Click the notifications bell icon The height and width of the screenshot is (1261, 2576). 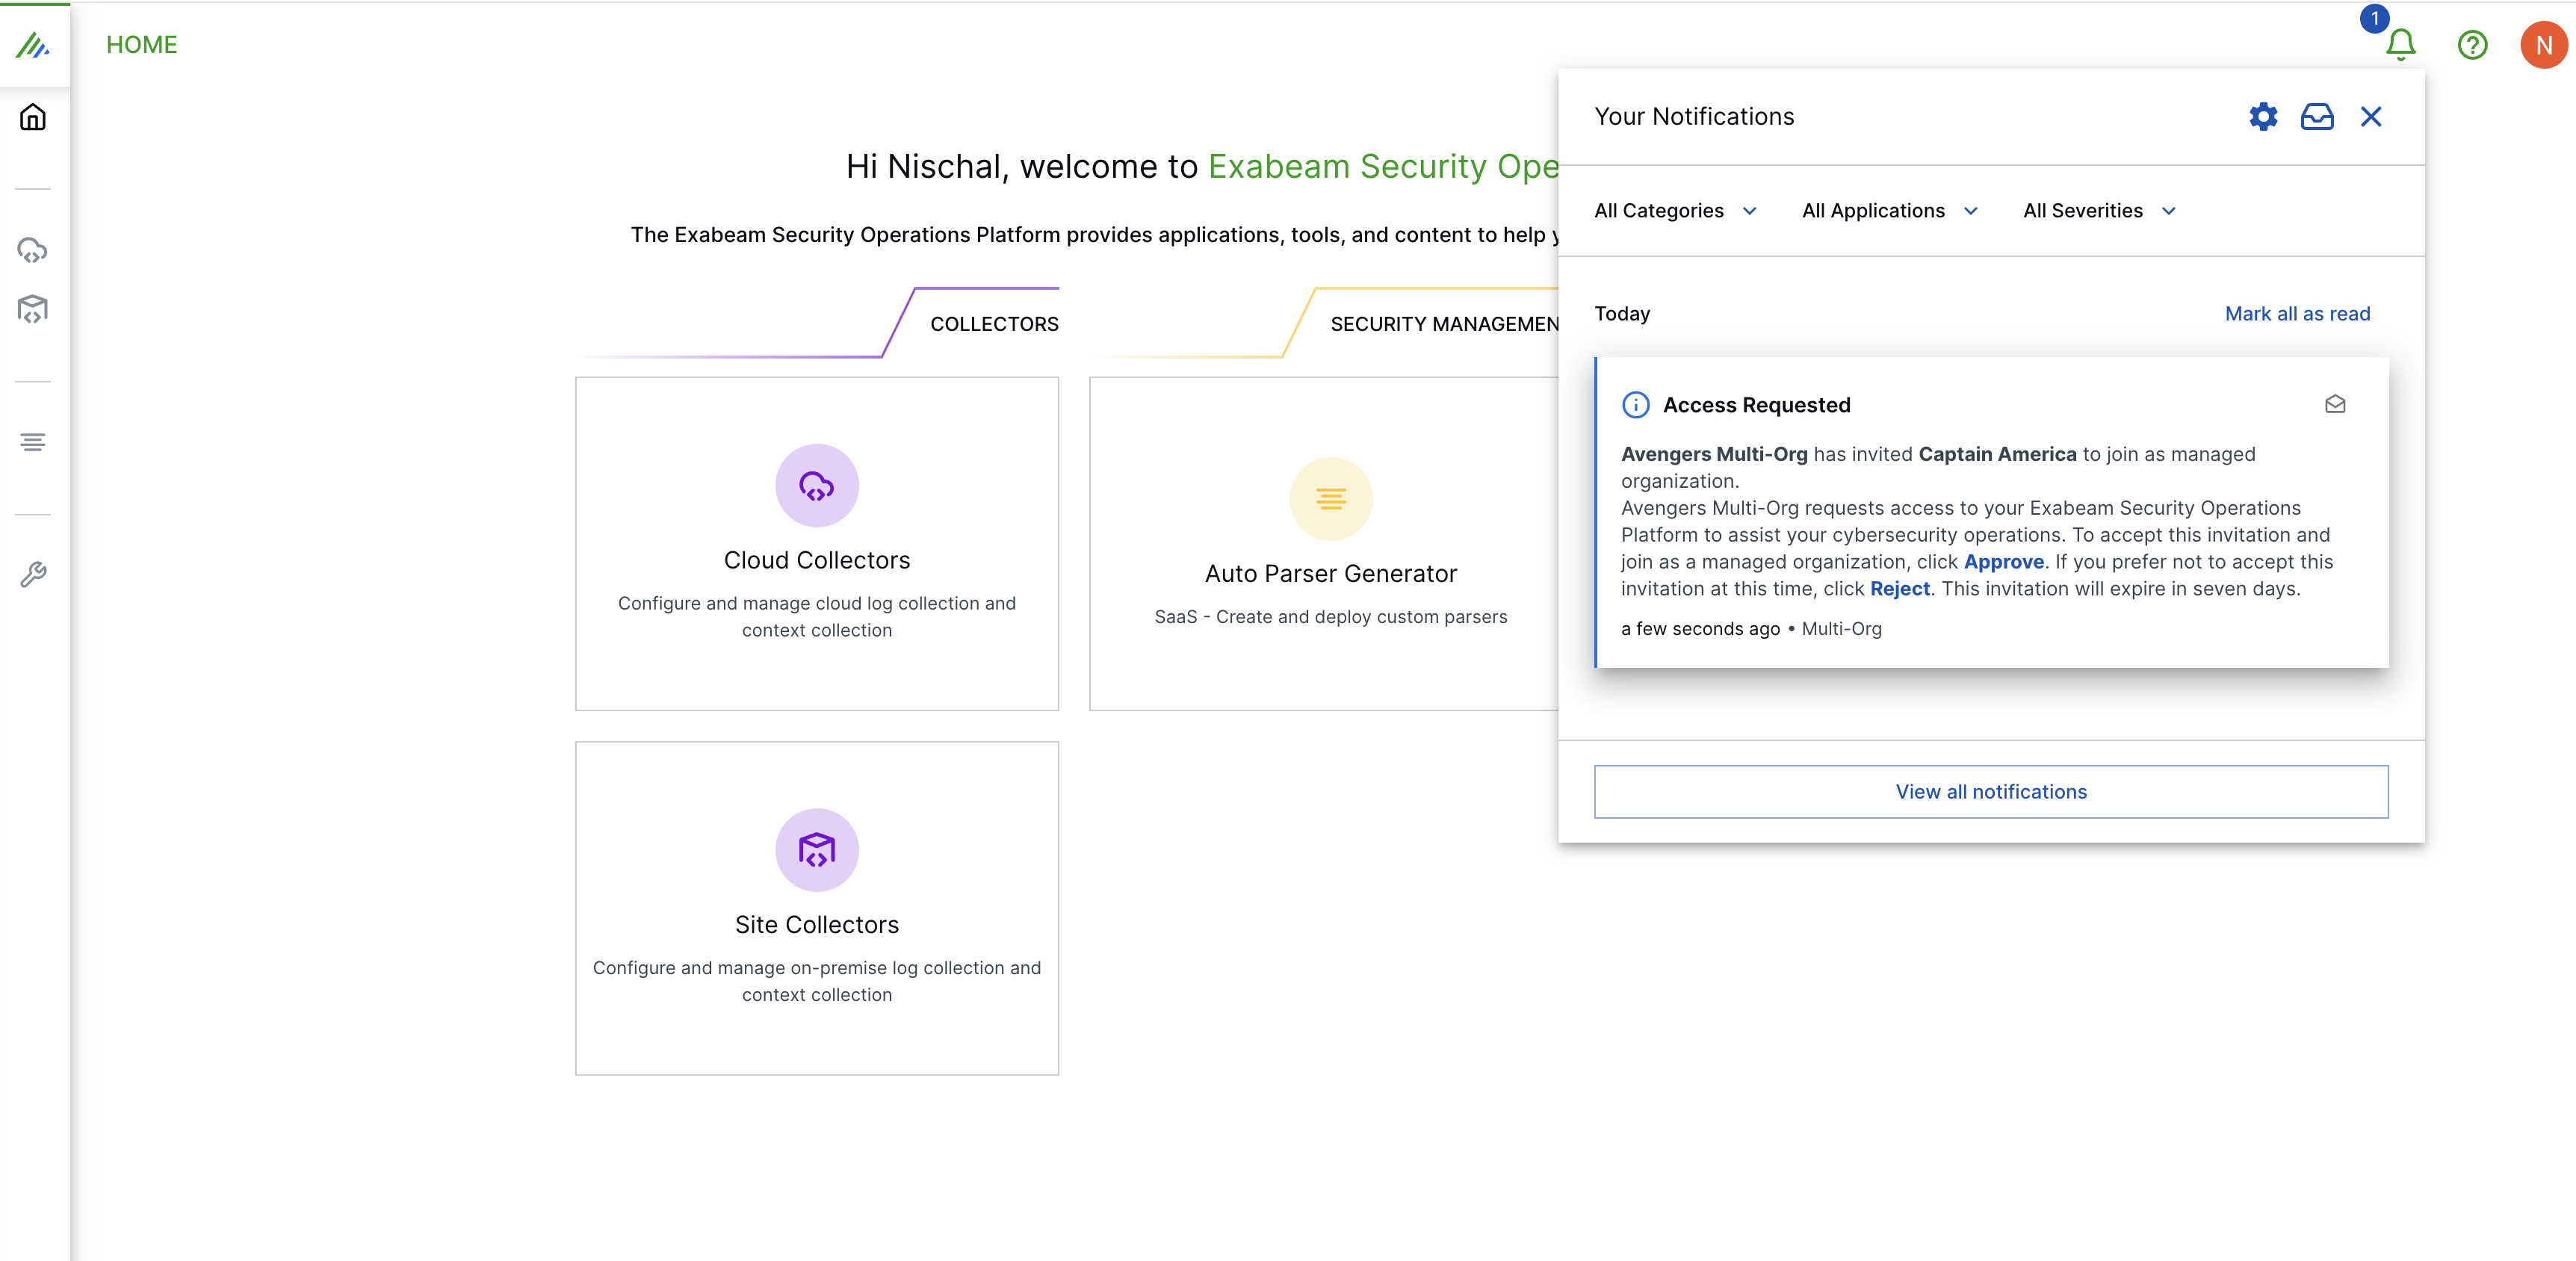2400,45
